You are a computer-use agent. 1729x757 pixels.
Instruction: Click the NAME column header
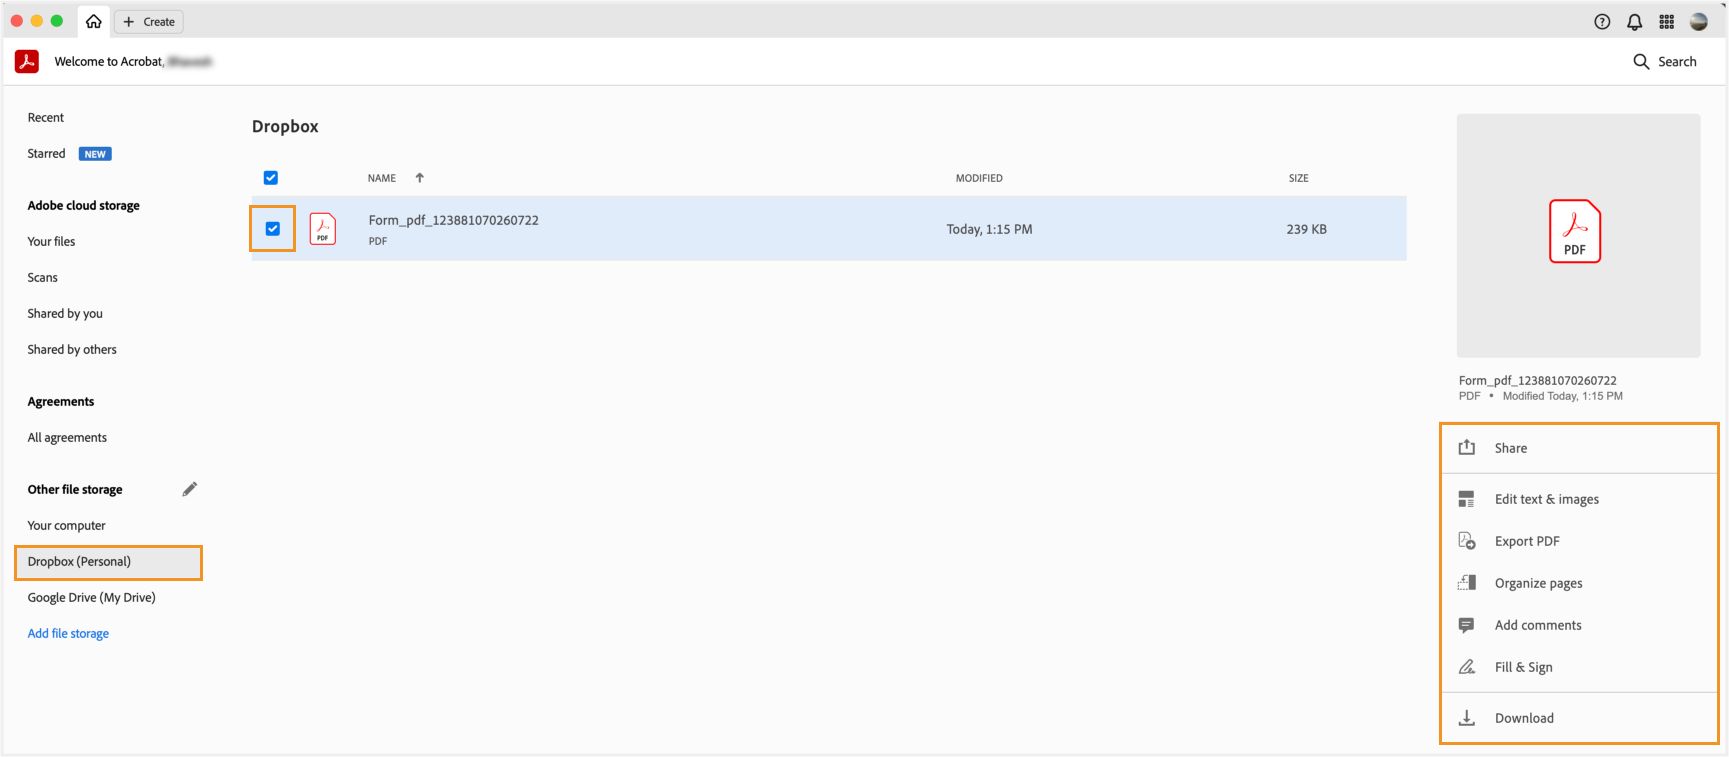point(382,178)
